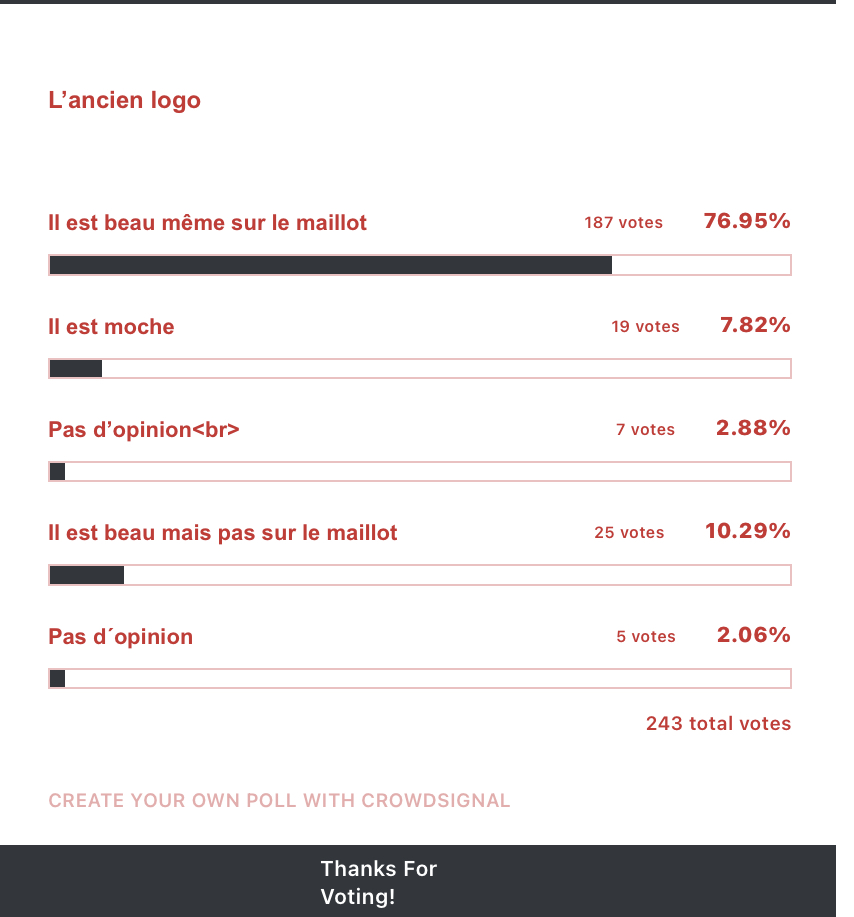Click the result bar for the 2.88% answer
The height and width of the screenshot is (917, 854).
(420, 472)
